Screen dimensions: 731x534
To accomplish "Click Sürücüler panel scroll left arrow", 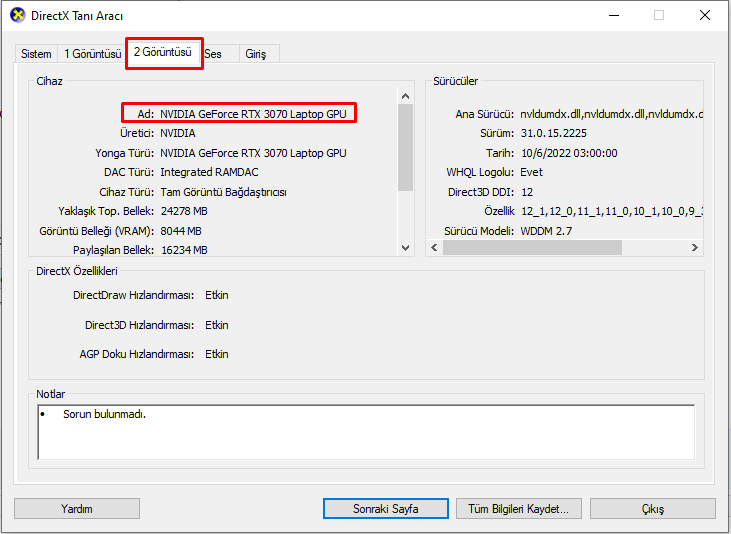I will click(434, 247).
